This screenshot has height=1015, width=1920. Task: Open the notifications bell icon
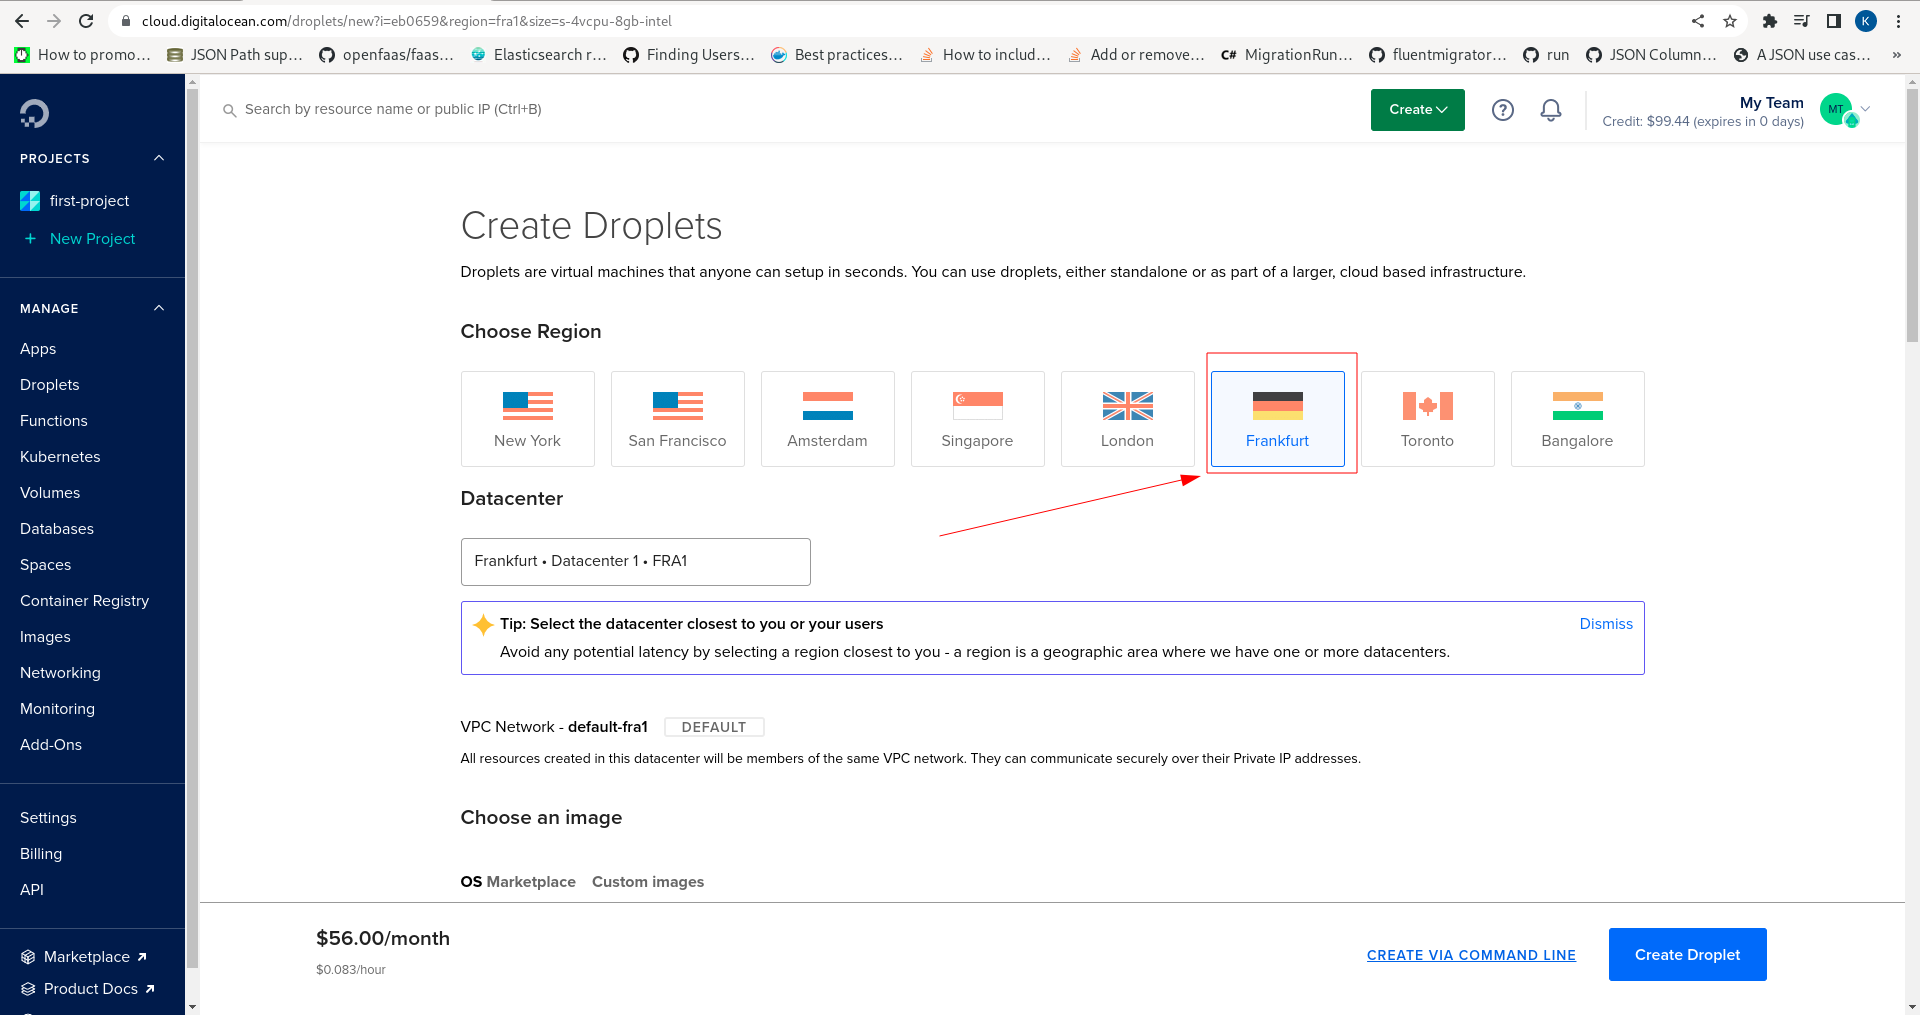[1550, 110]
